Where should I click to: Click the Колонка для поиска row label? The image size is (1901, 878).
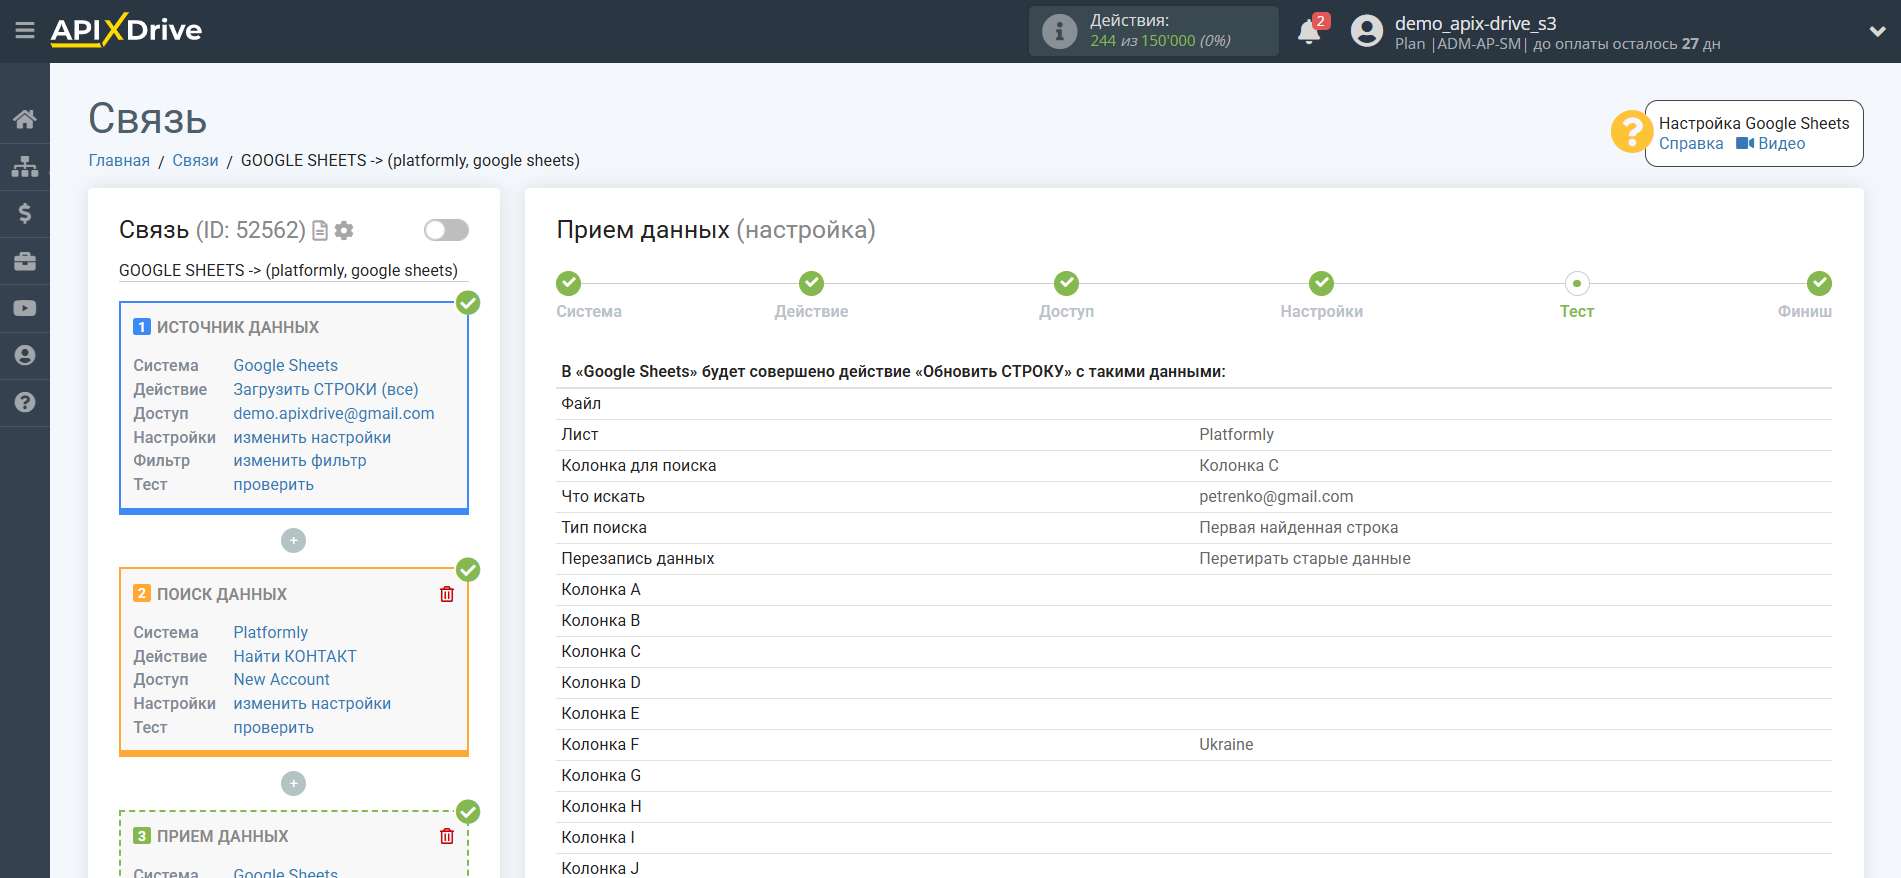(638, 465)
